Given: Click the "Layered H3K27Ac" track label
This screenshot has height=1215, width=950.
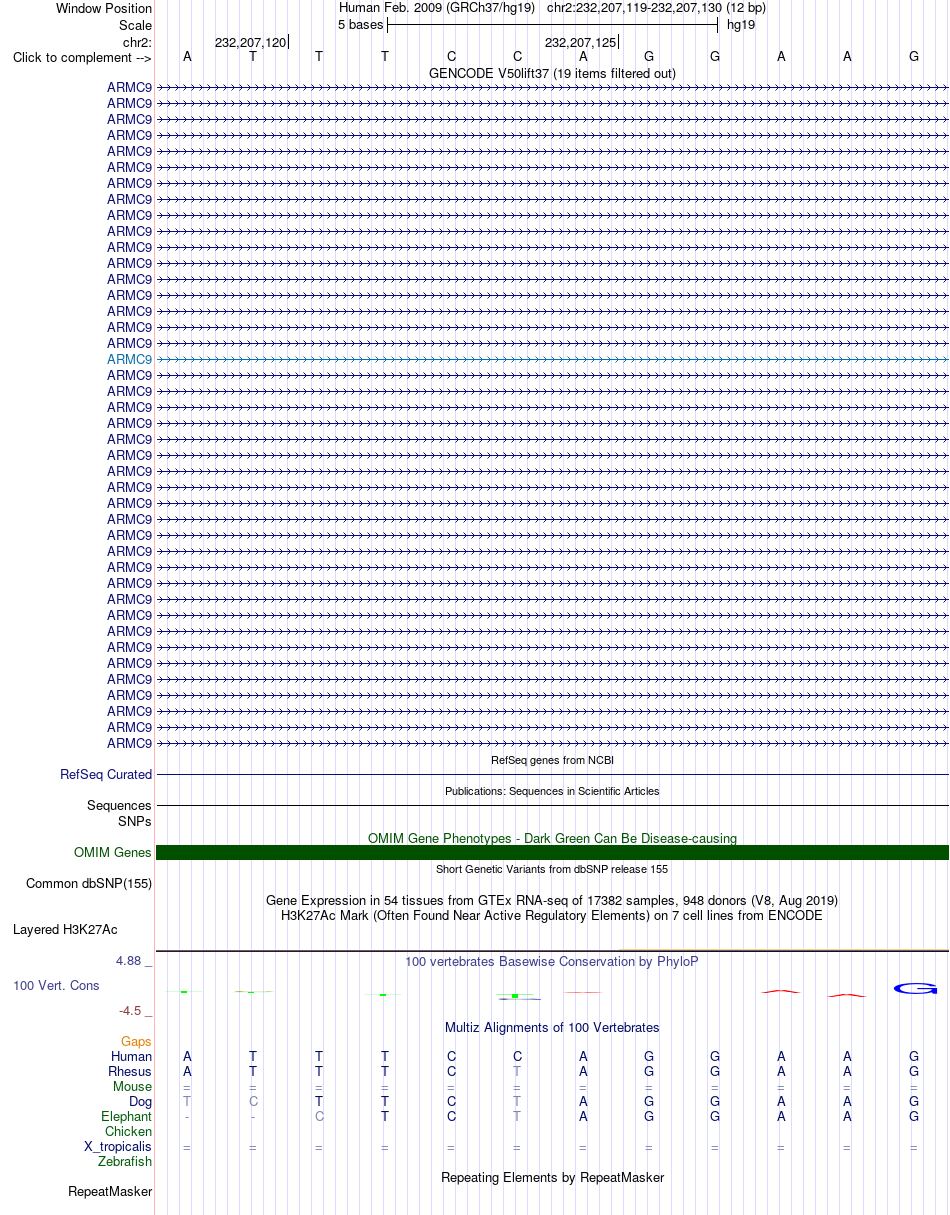Looking at the screenshot, I should point(65,929).
